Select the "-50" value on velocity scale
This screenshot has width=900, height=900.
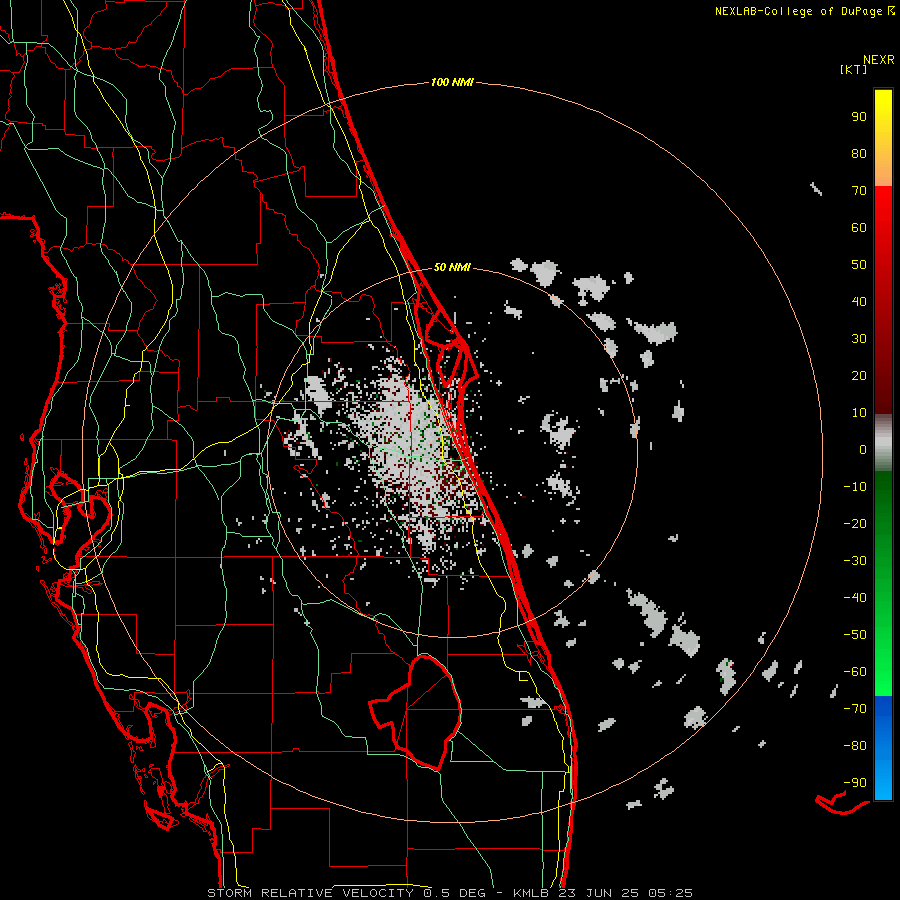coord(855,634)
